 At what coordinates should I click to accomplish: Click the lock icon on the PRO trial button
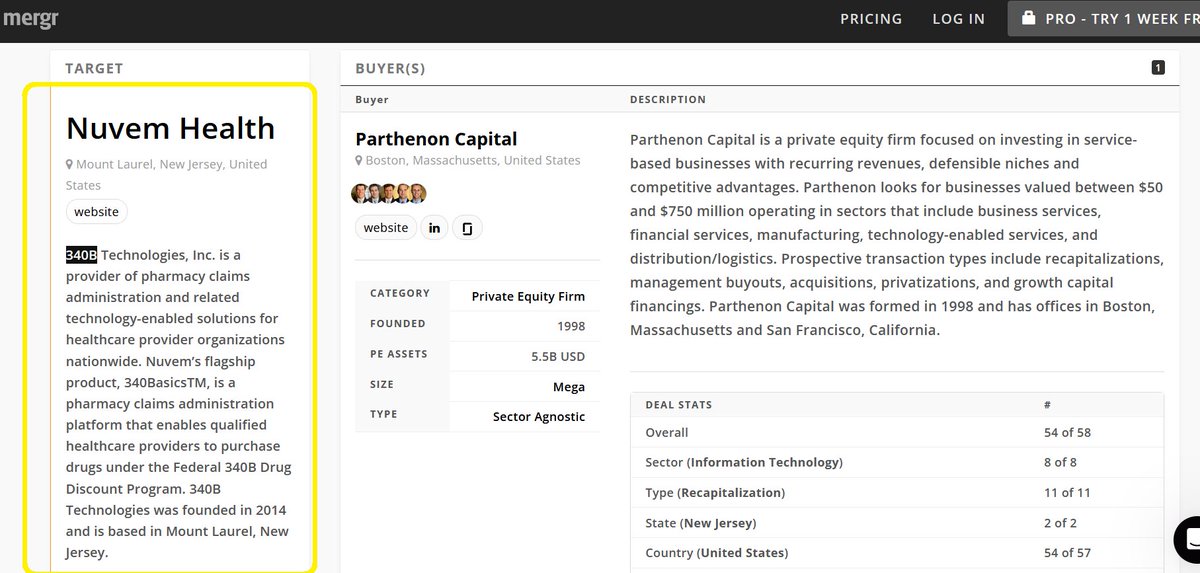(x=1027, y=18)
